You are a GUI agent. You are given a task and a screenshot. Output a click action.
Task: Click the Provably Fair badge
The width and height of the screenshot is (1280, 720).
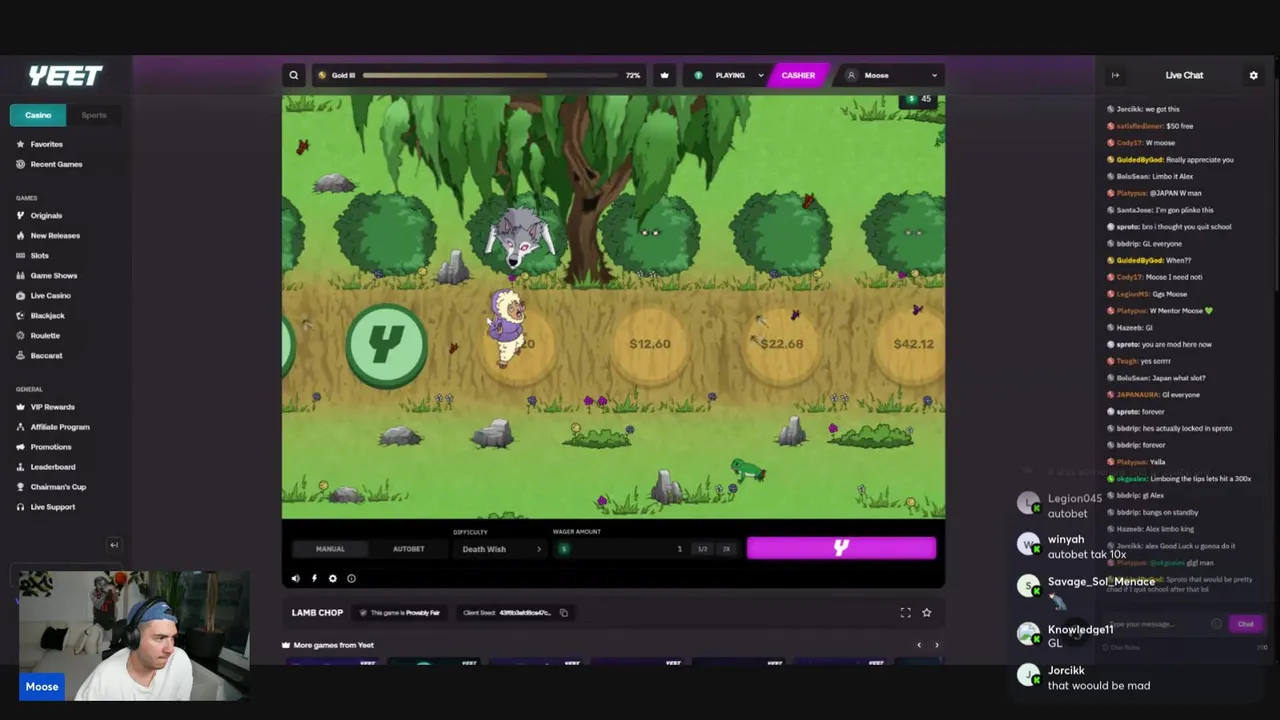point(401,613)
